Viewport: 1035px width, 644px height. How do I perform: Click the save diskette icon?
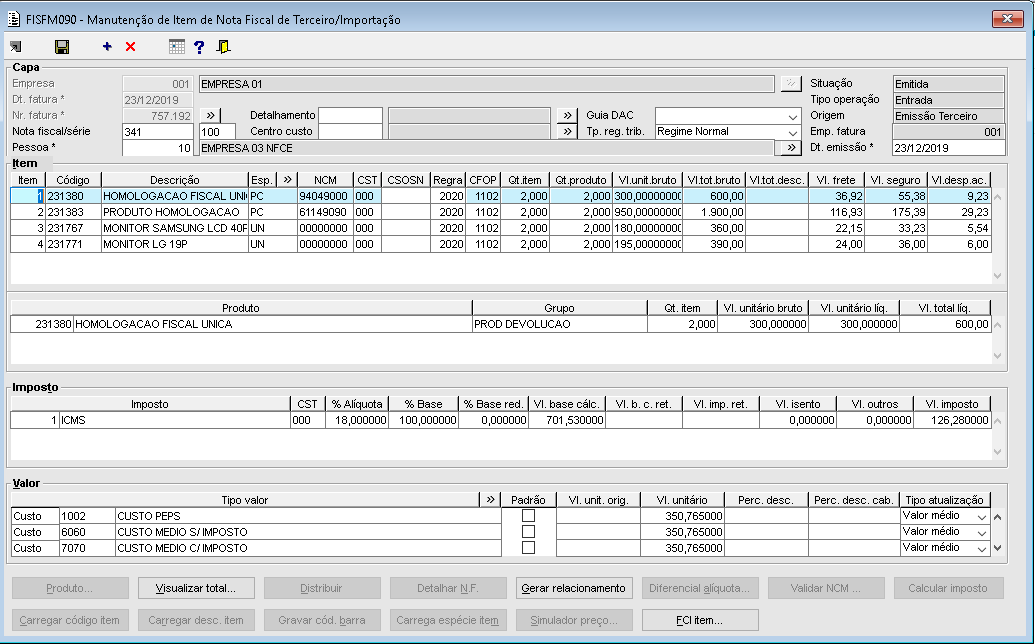click(62, 47)
